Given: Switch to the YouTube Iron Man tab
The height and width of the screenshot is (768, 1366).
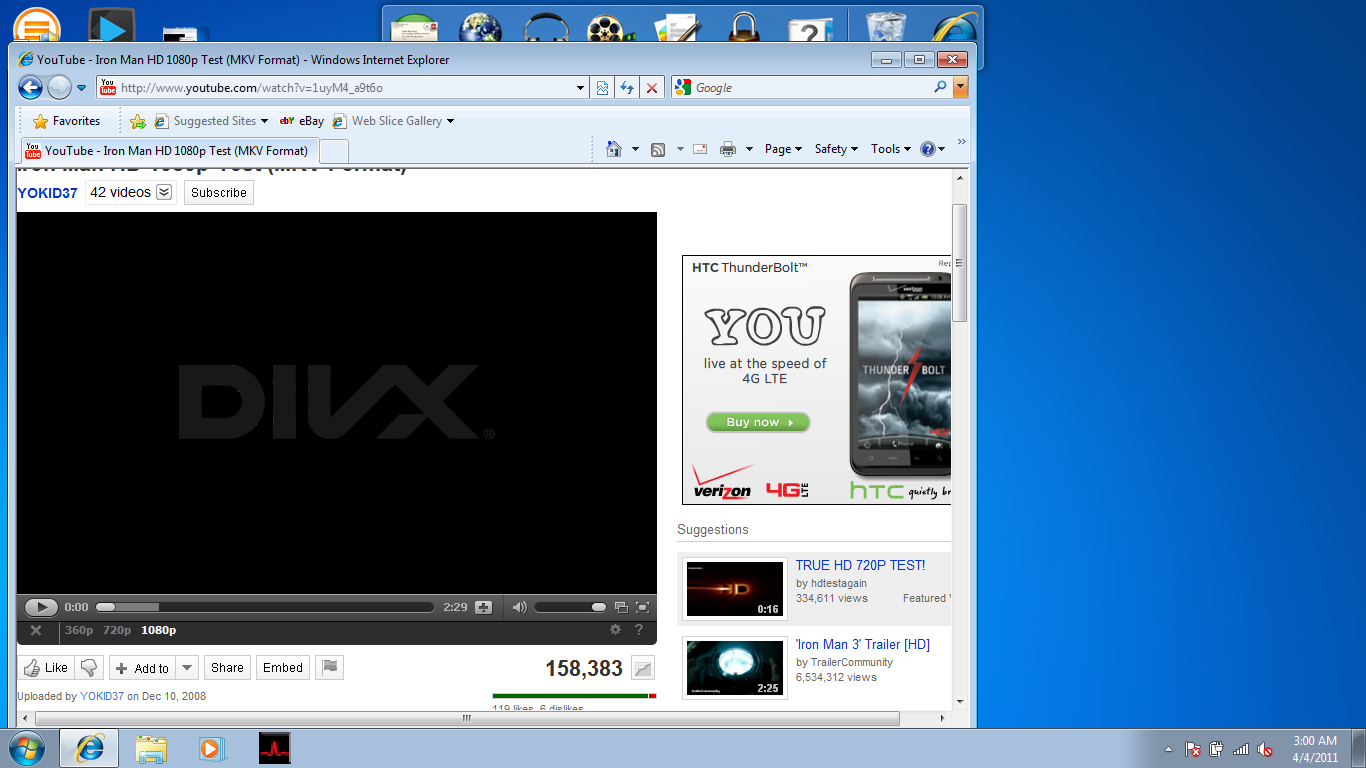Looking at the screenshot, I should (x=169, y=151).
